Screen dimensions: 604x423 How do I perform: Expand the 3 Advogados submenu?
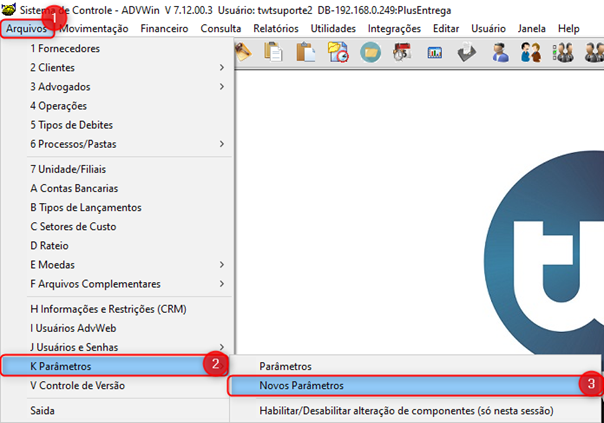pyautogui.click(x=117, y=87)
